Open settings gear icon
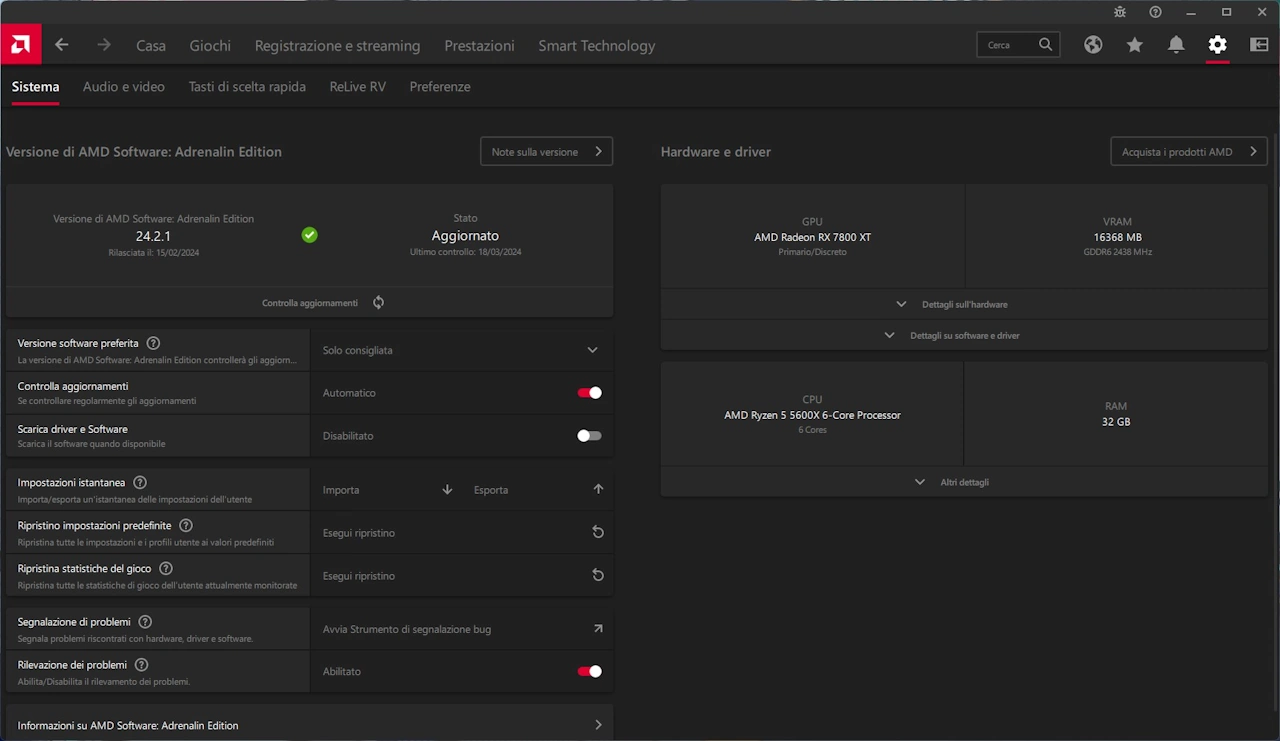1280x741 pixels. pos(1217,45)
